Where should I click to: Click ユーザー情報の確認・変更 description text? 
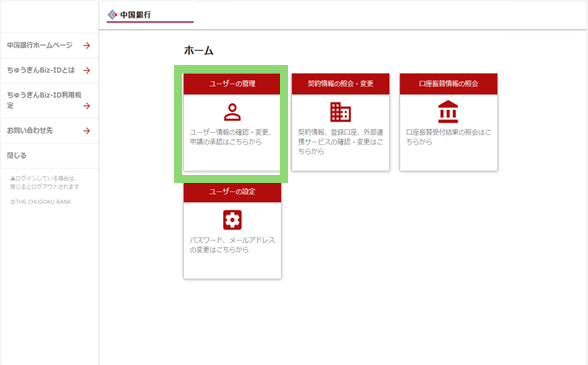coord(231,137)
